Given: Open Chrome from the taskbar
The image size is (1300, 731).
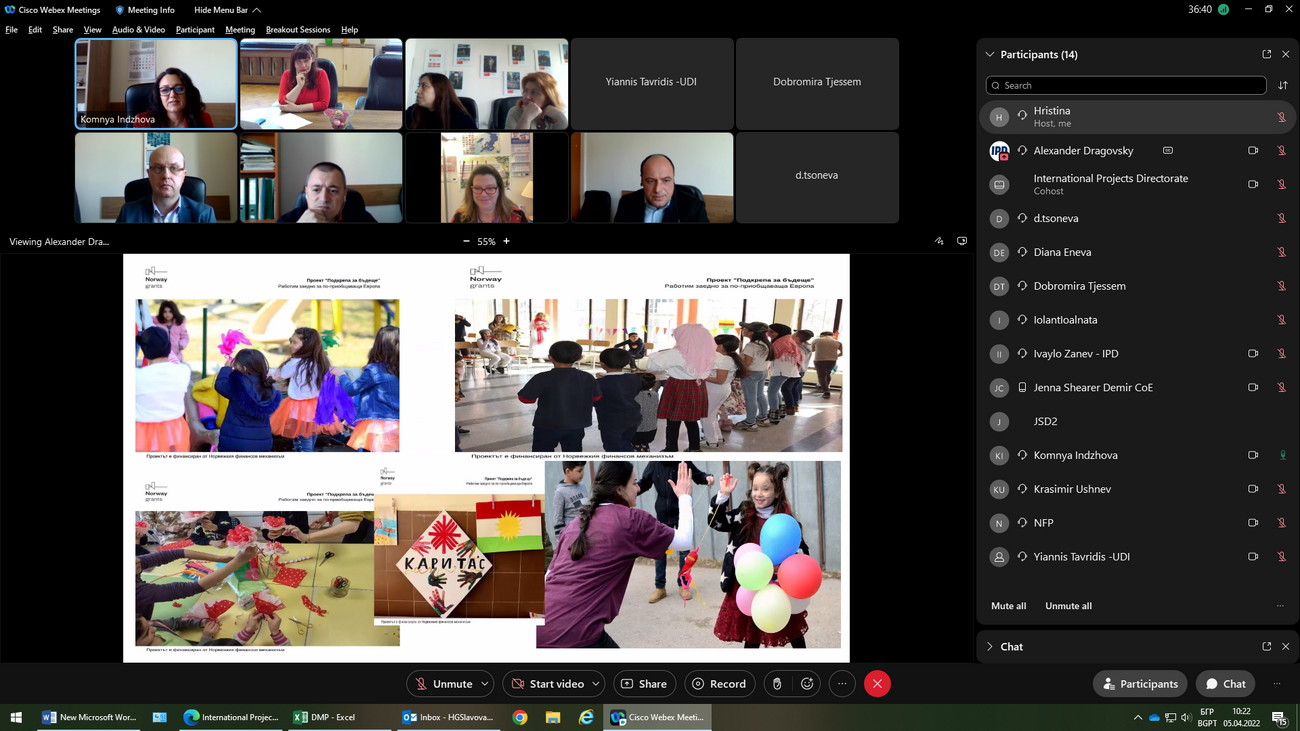Looking at the screenshot, I should tap(520, 717).
